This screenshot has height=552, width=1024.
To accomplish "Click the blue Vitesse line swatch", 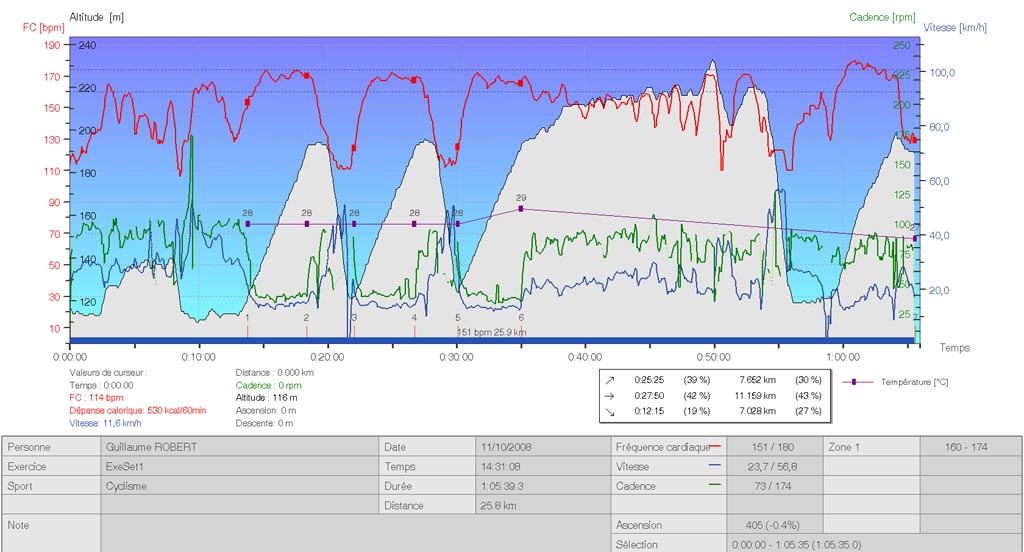I will tap(716, 467).
